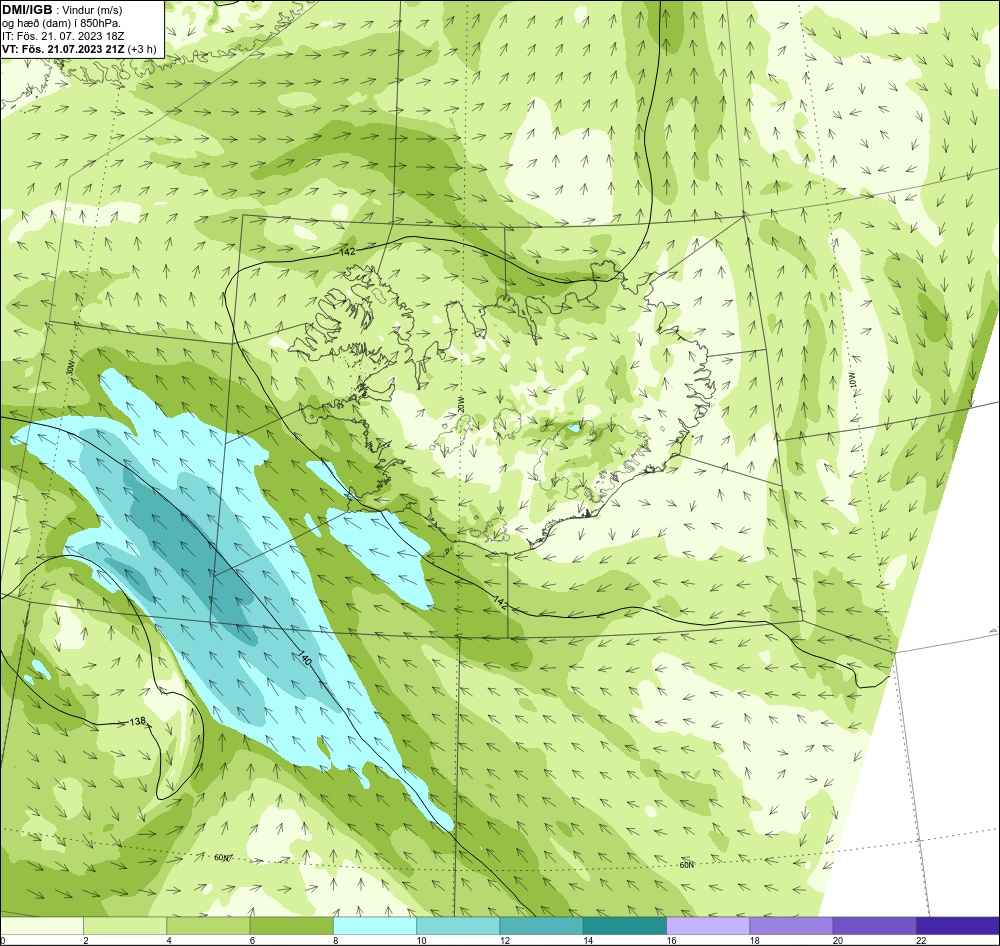Click the legend value 14
Screen dimensions: 1000x946
pos(588,940)
